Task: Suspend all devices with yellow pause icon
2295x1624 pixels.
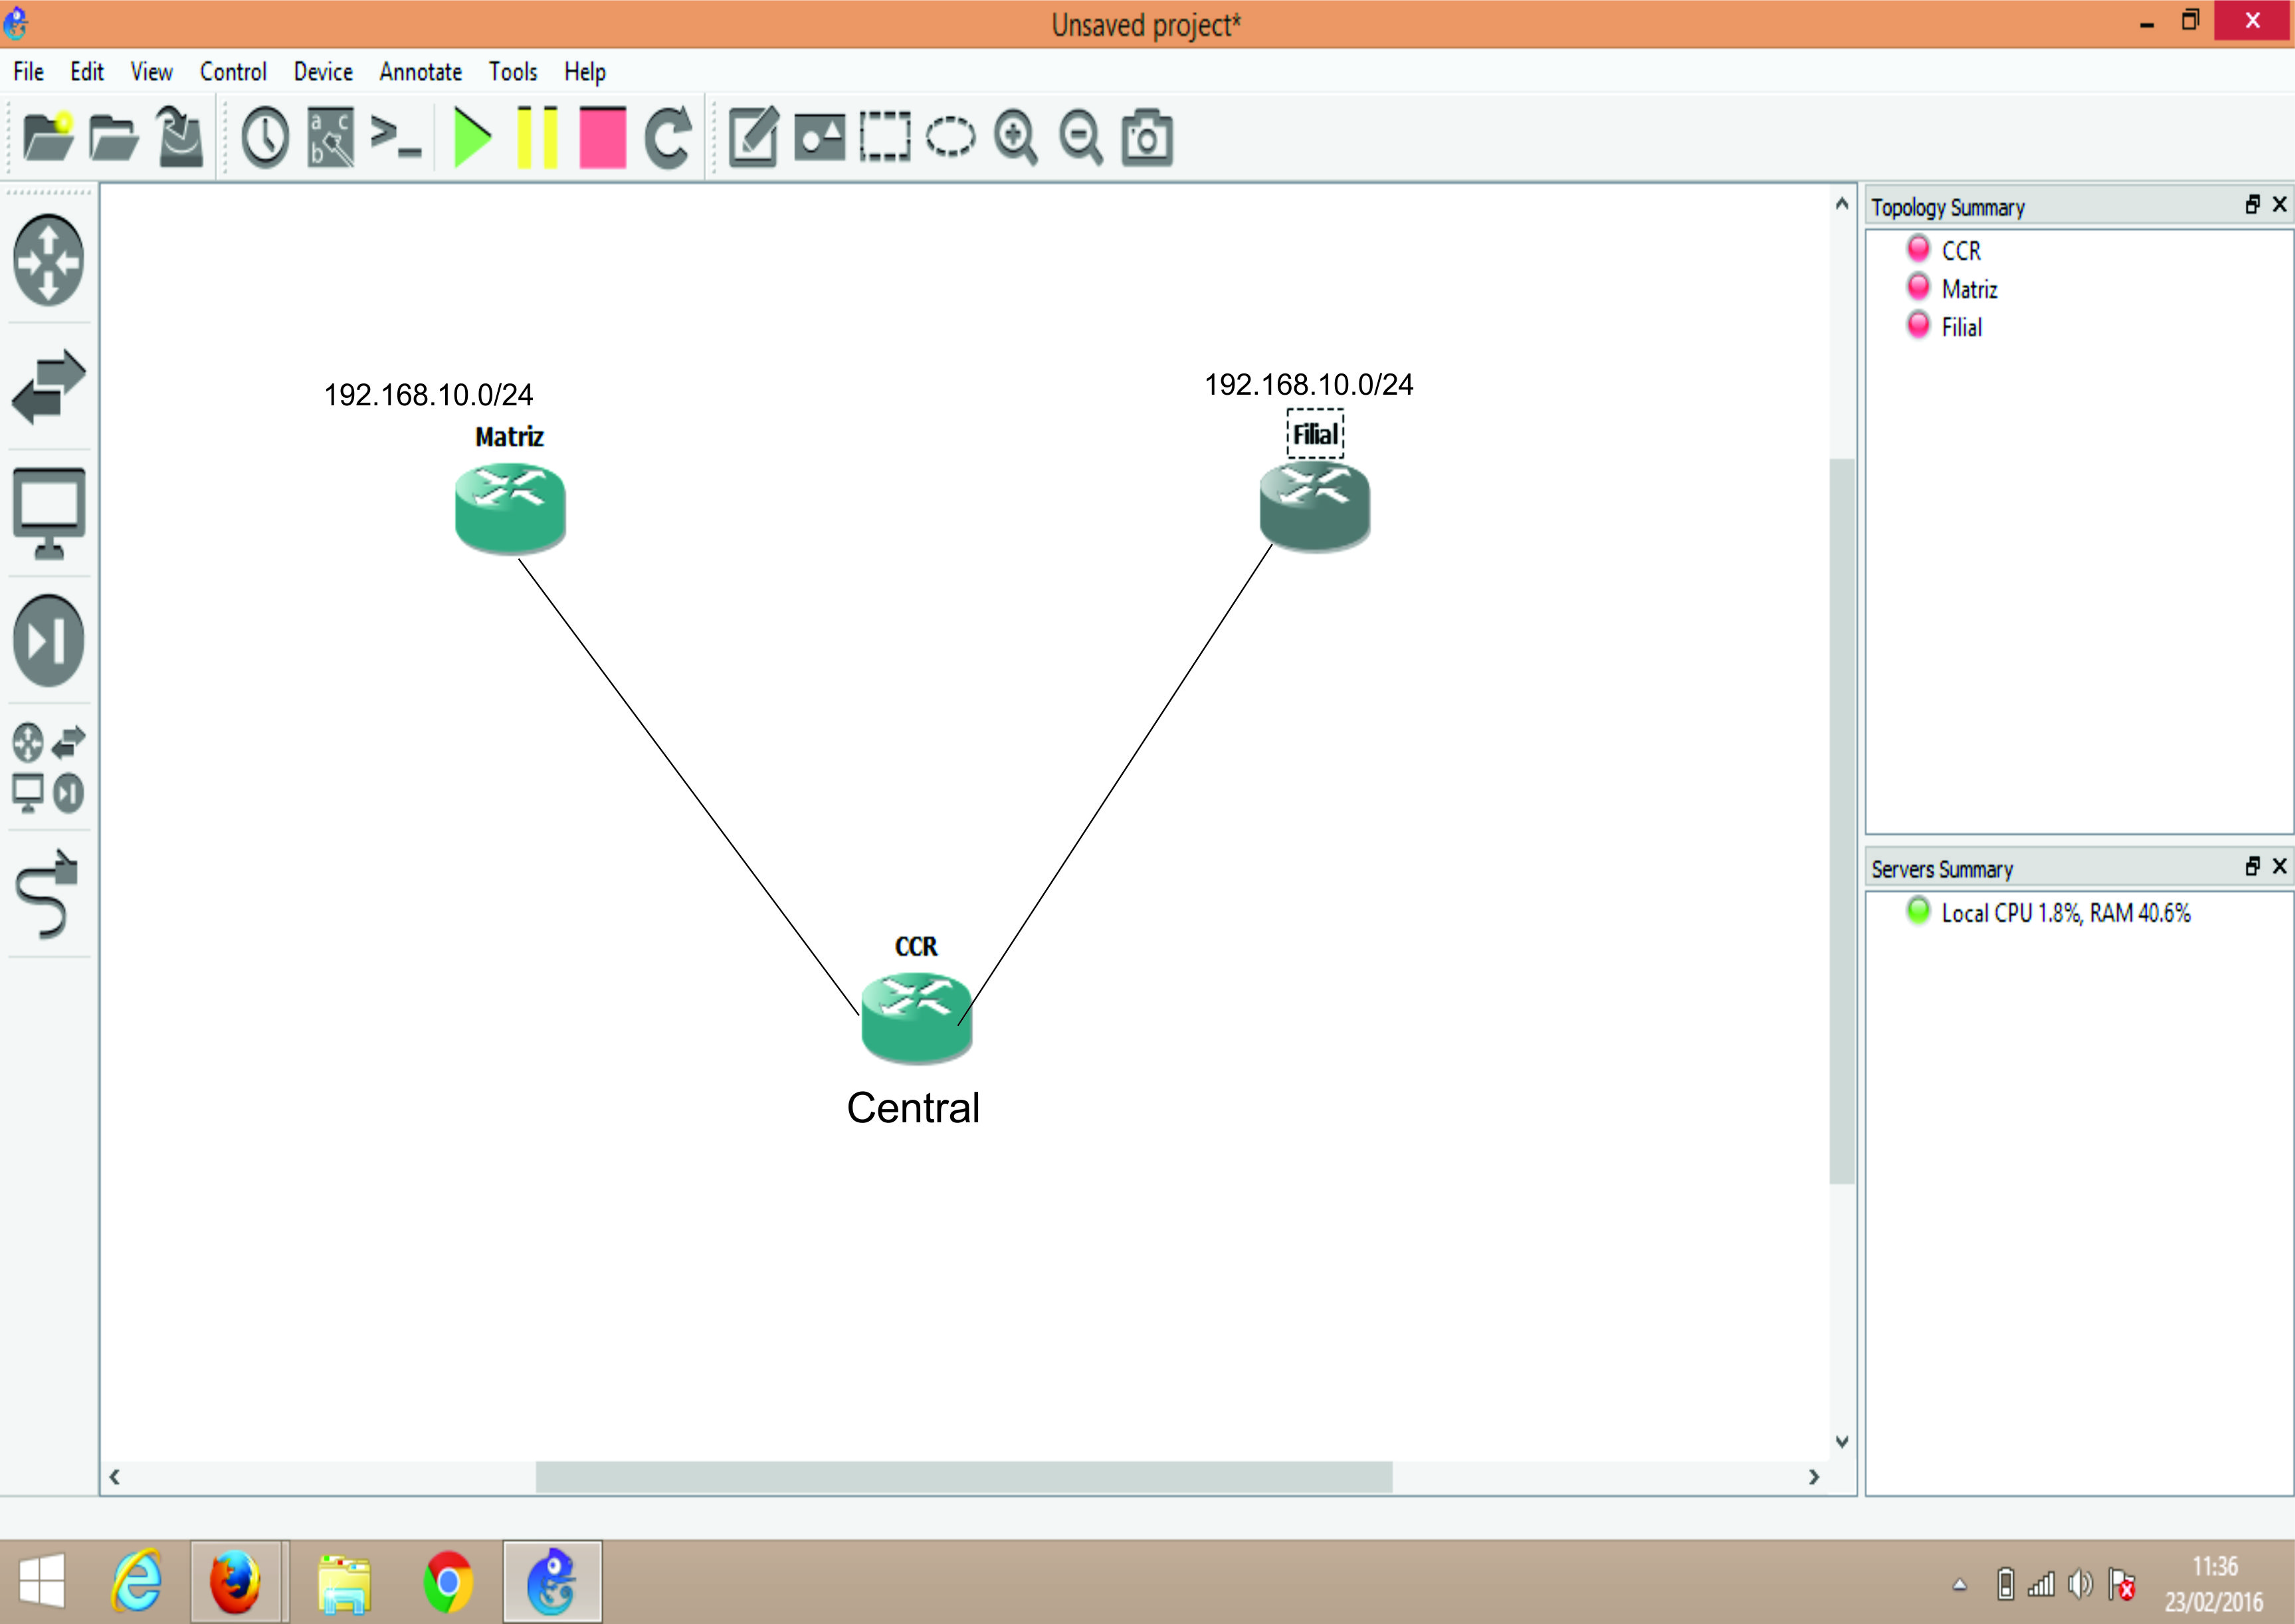Action: pyautogui.click(x=537, y=137)
